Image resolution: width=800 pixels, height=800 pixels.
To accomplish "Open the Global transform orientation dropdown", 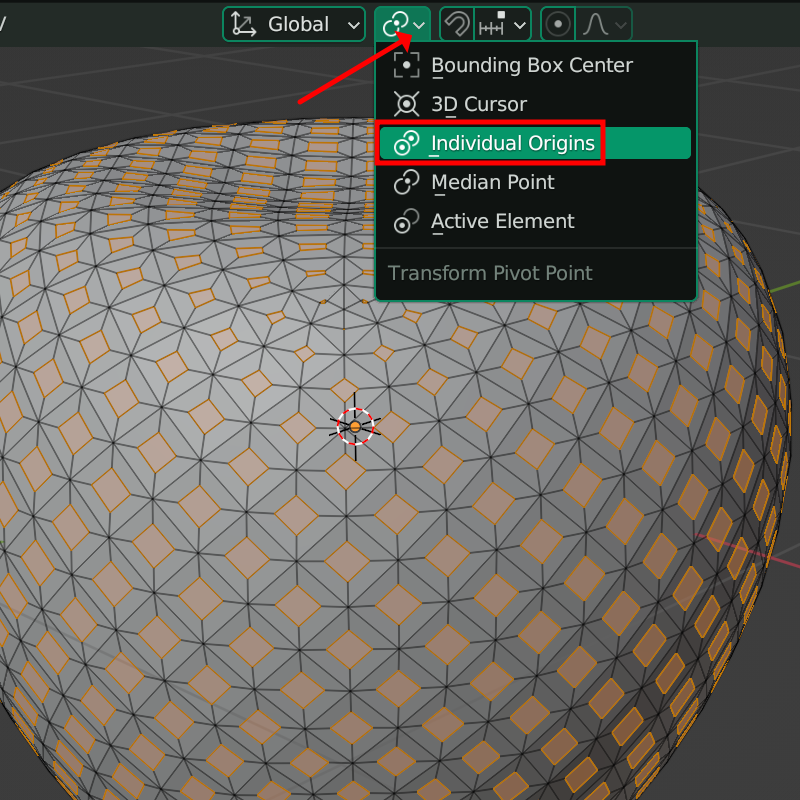I will pos(294,24).
